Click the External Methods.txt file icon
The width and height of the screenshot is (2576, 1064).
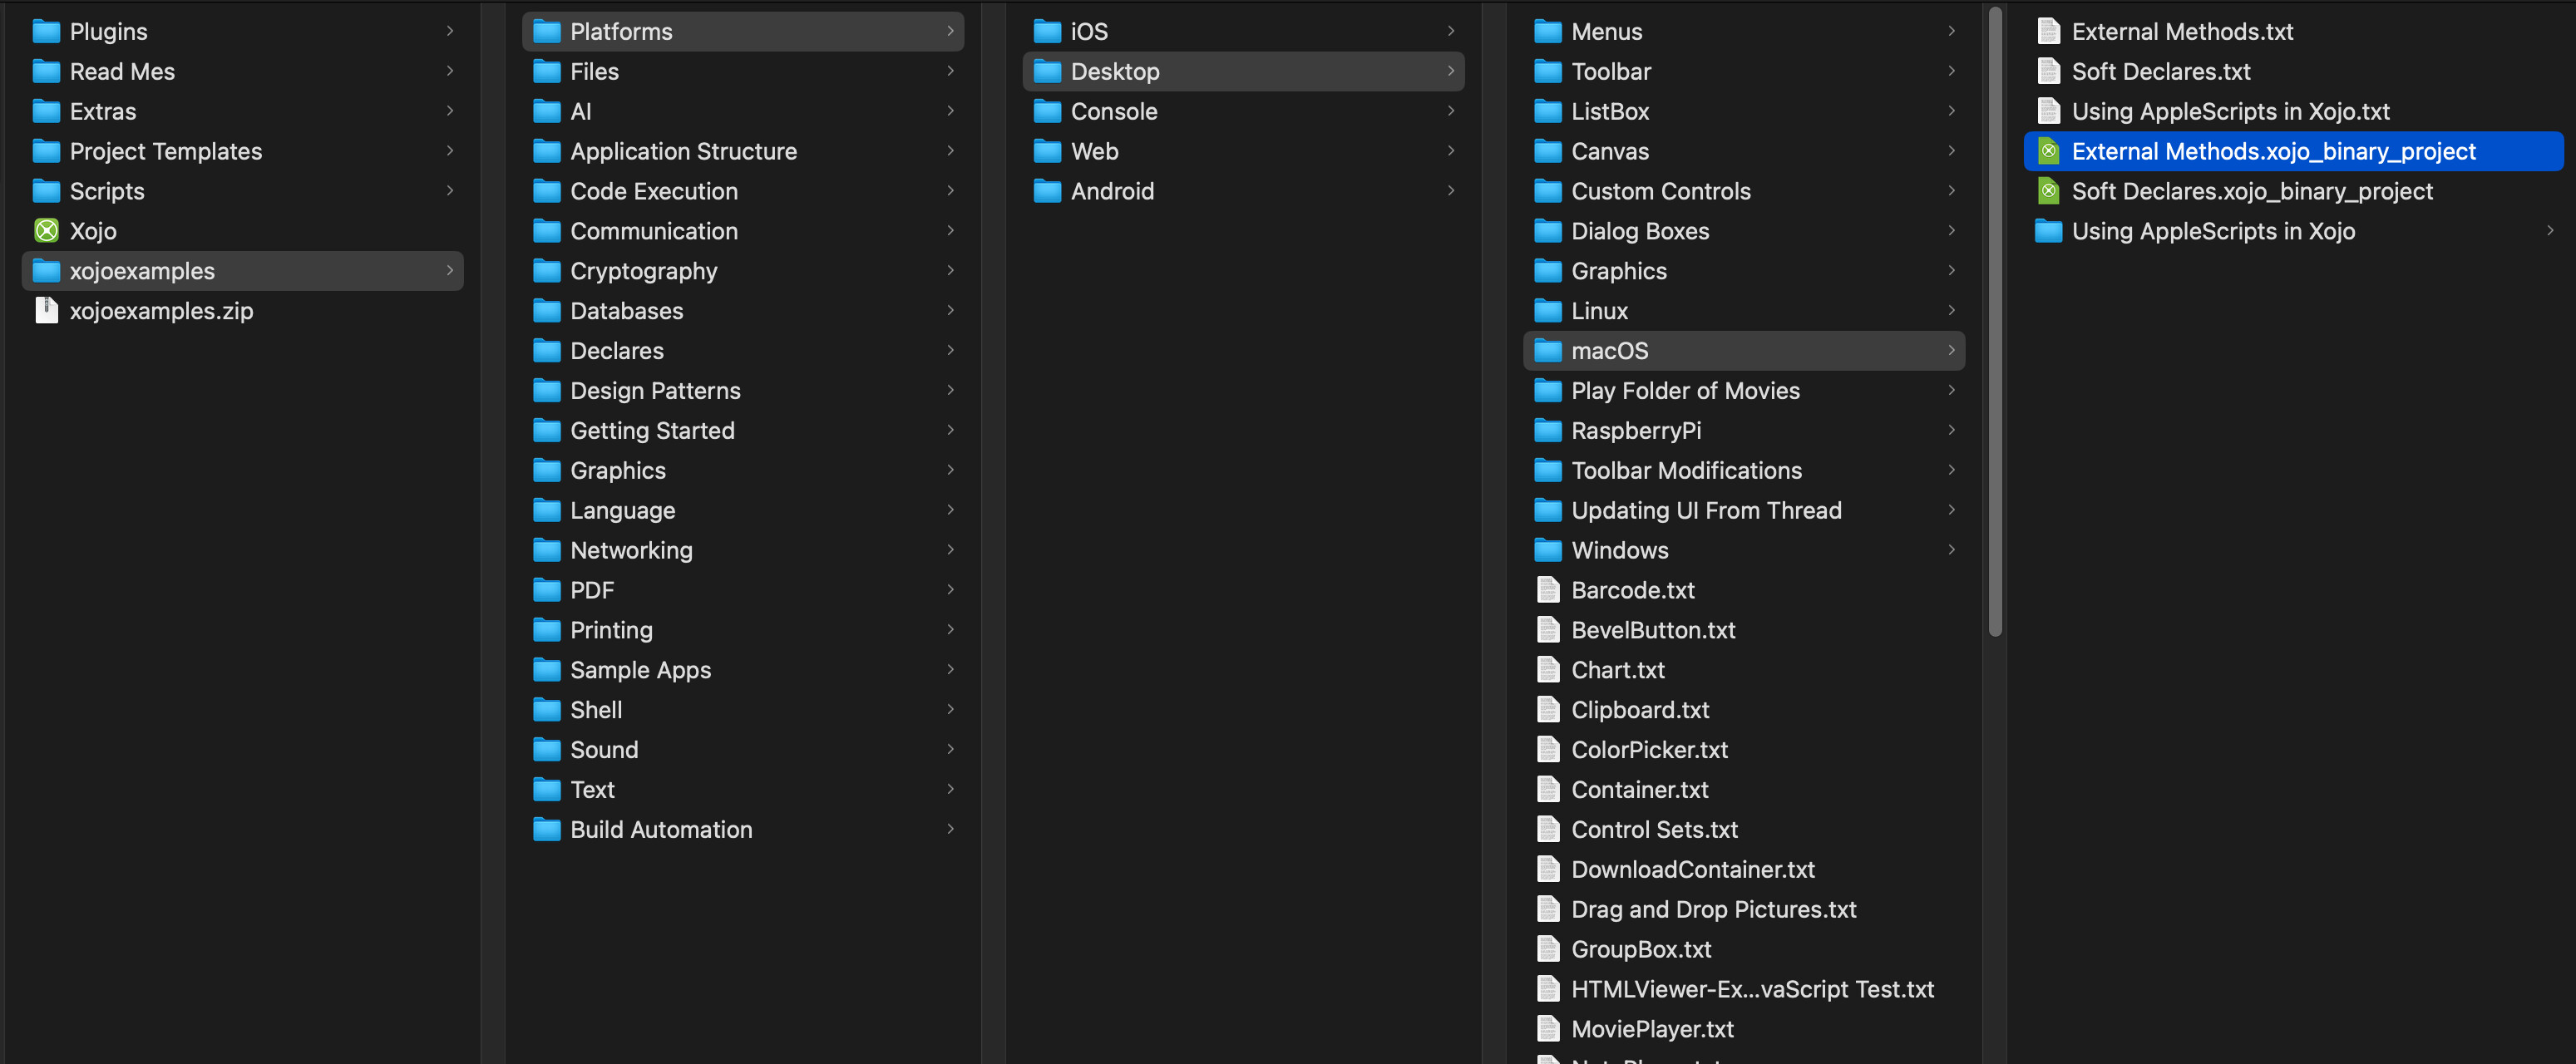pyautogui.click(x=2048, y=31)
